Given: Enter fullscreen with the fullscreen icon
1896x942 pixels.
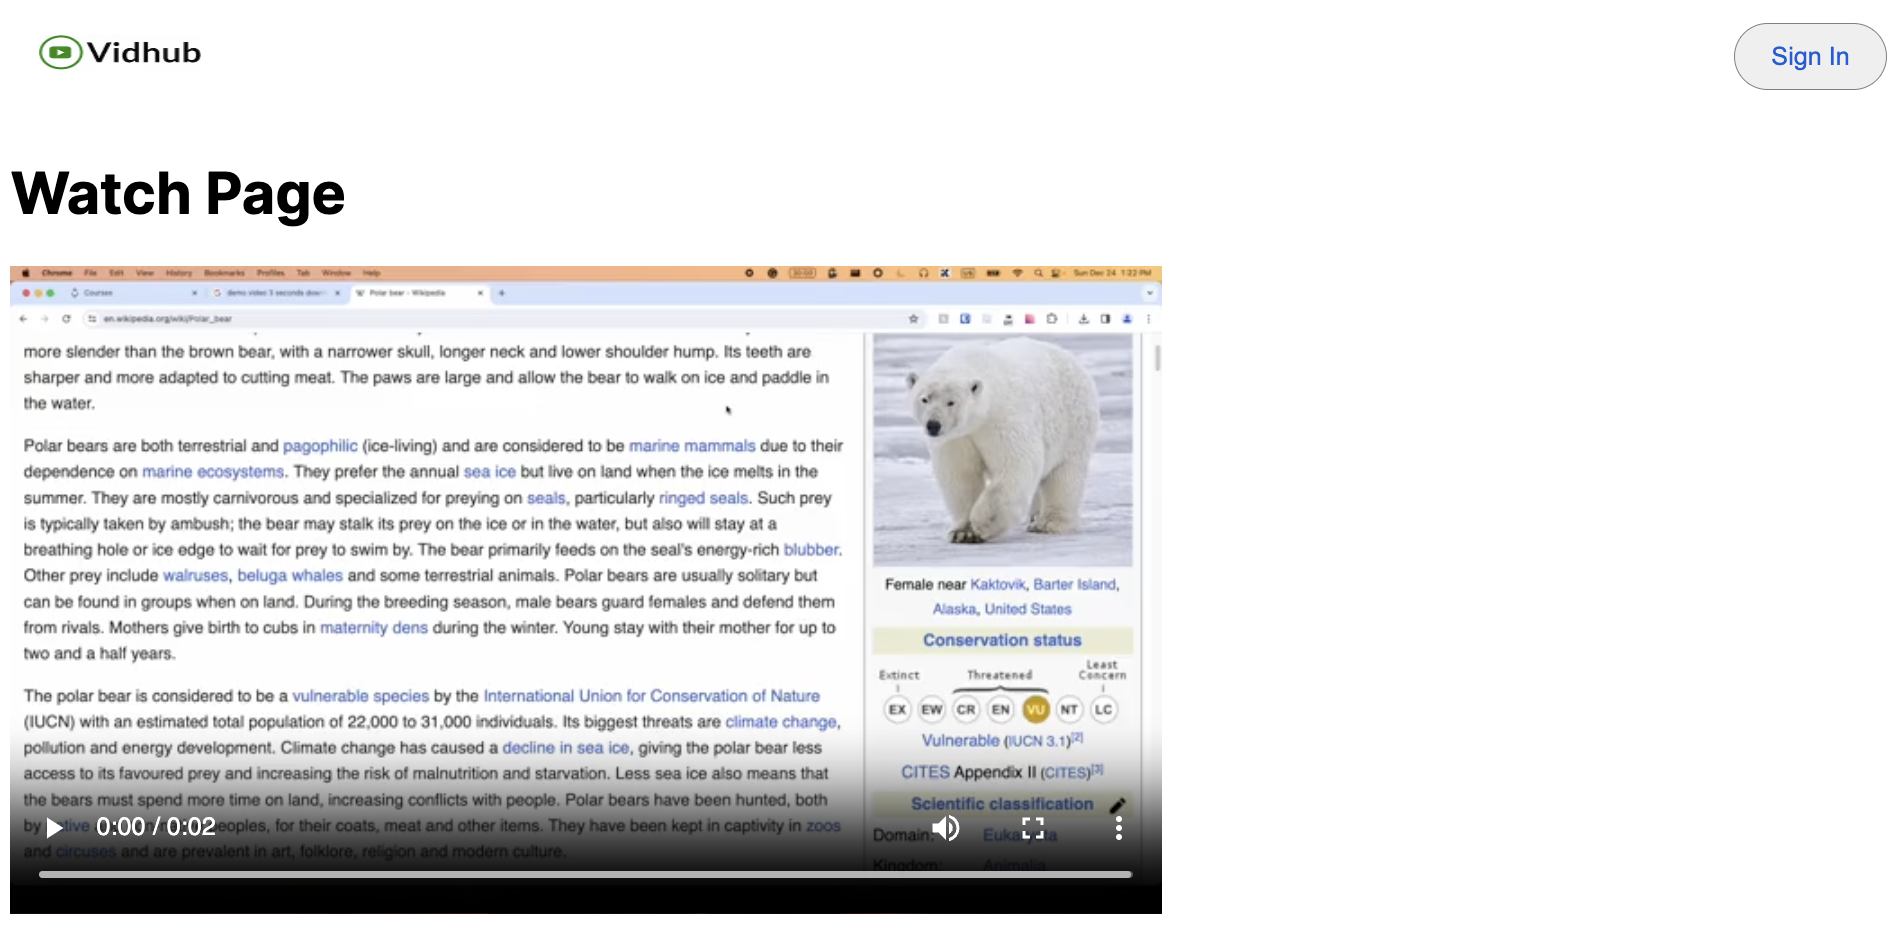Looking at the screenshot, I should (1033, 828).
